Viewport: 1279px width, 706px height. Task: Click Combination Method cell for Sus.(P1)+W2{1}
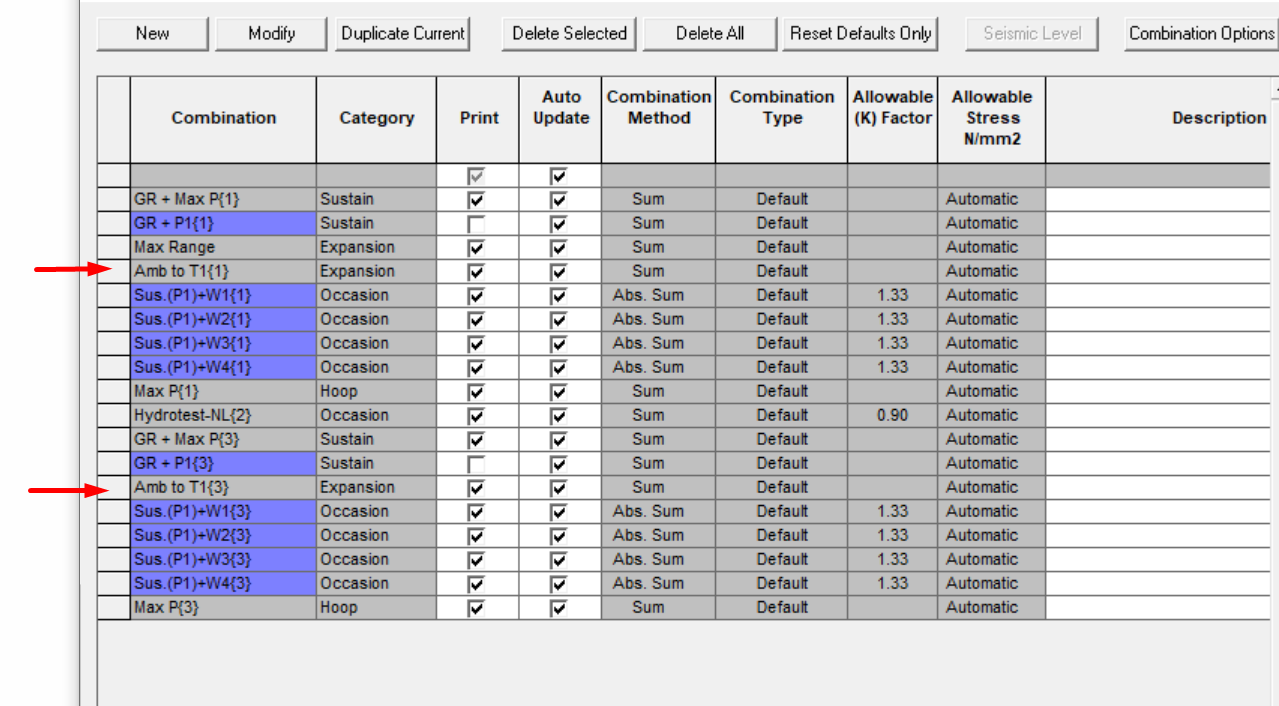click(x=658, y=319)
